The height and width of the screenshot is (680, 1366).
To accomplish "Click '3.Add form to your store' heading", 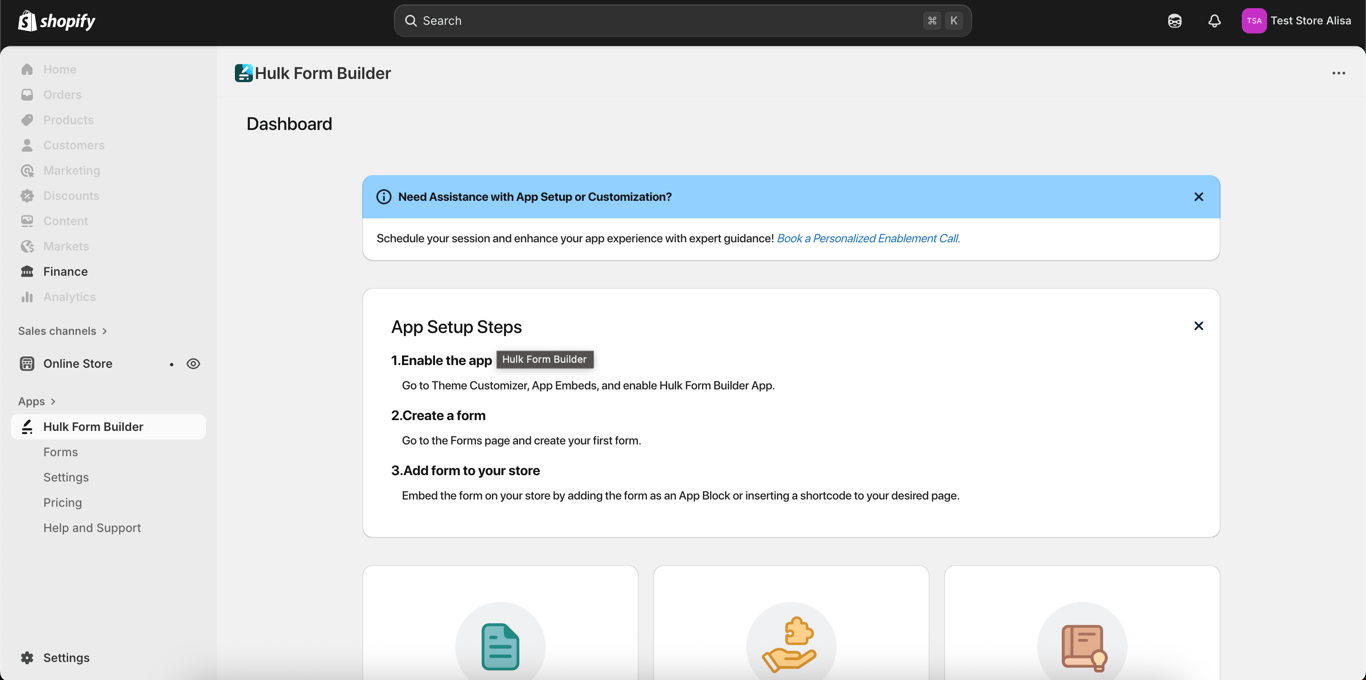I will click(465, 471).
